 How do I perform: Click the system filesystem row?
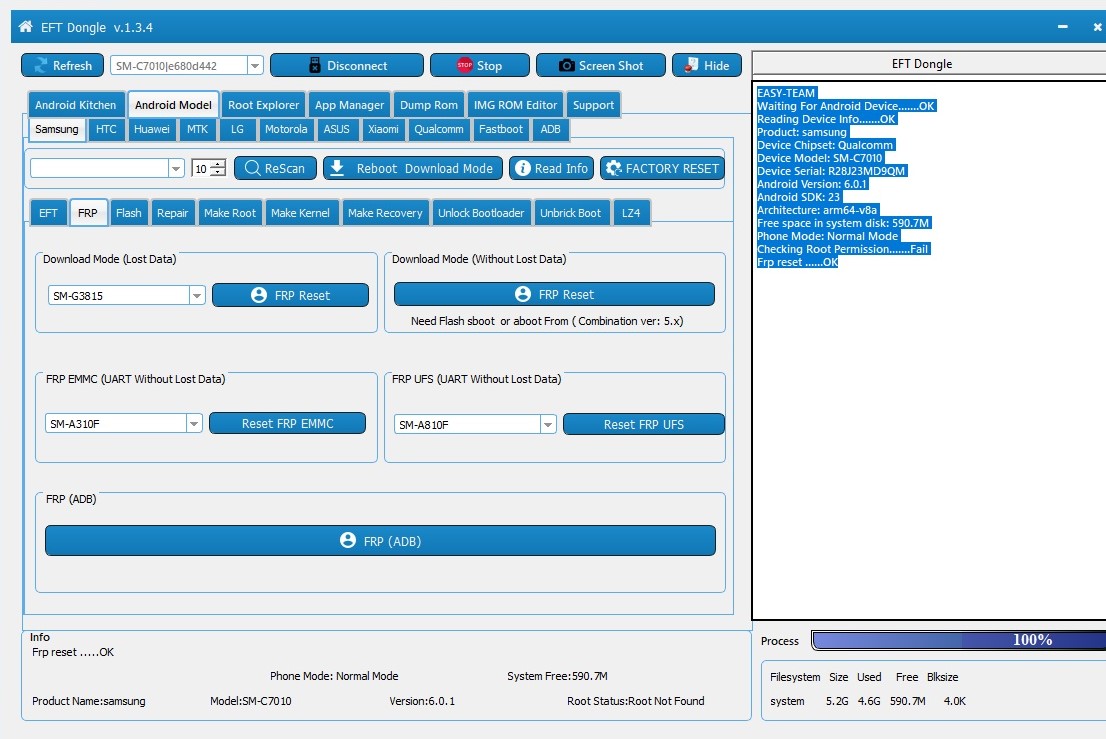(868, 701)
